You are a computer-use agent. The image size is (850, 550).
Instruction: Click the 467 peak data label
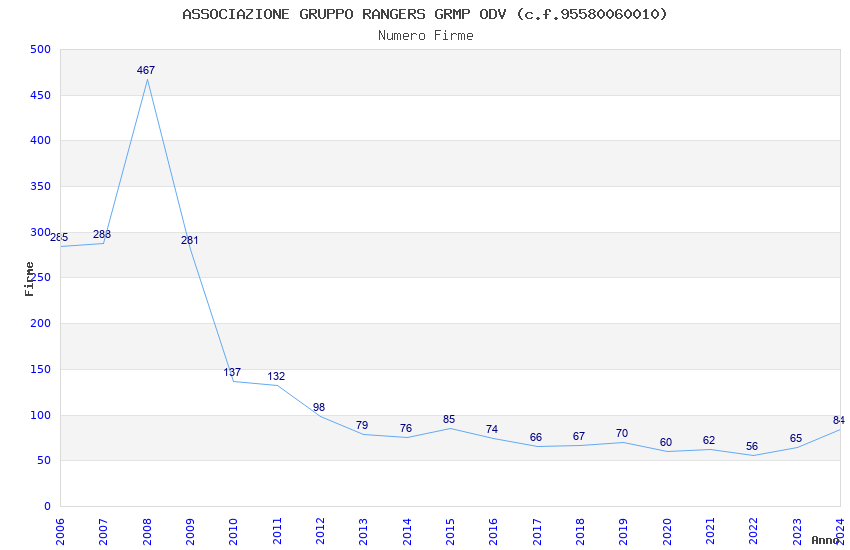pos(146,70)
